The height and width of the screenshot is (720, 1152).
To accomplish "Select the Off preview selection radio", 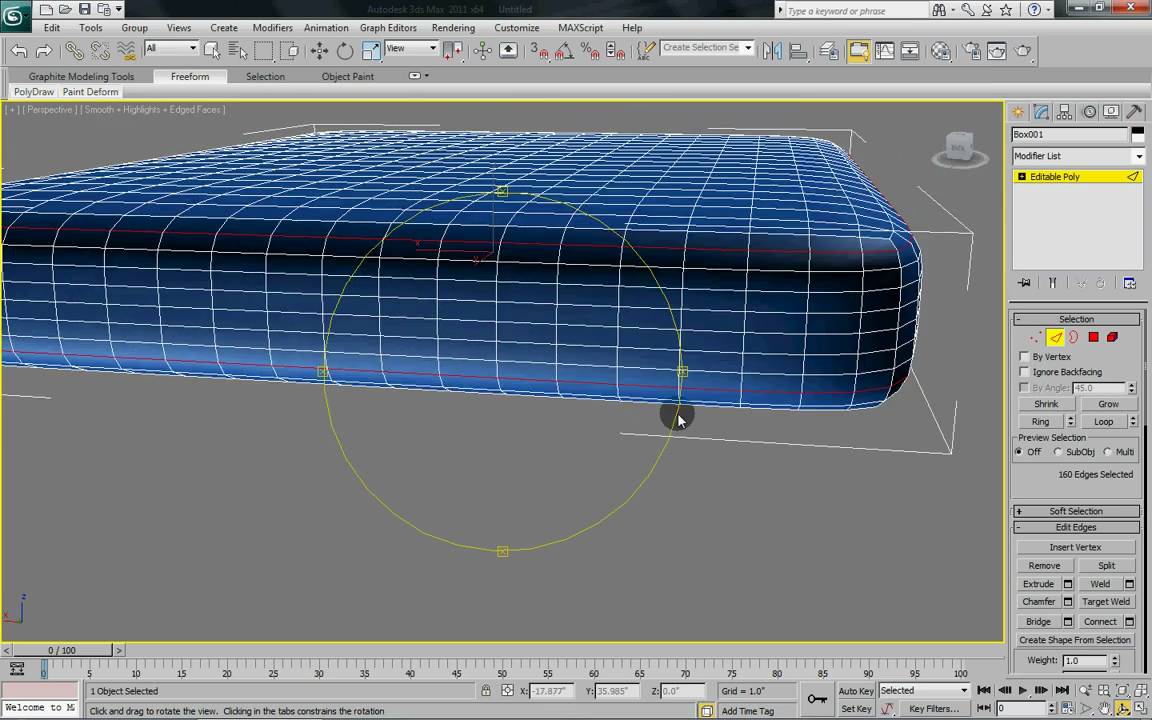I will point(1019,452).
